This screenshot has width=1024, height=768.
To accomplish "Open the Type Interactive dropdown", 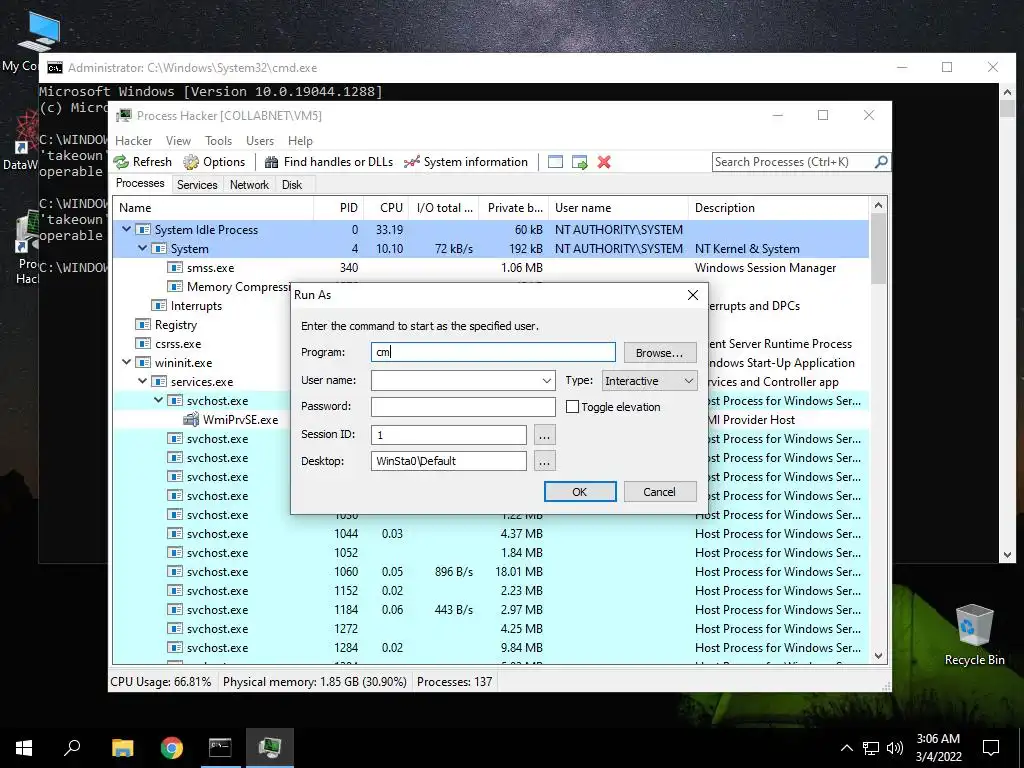I will pyautogui.click(x=648, y=381).
